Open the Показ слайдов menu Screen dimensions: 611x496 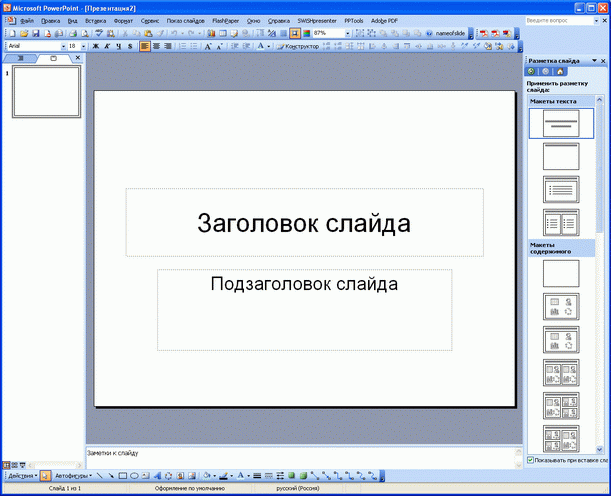click(185, 21)
